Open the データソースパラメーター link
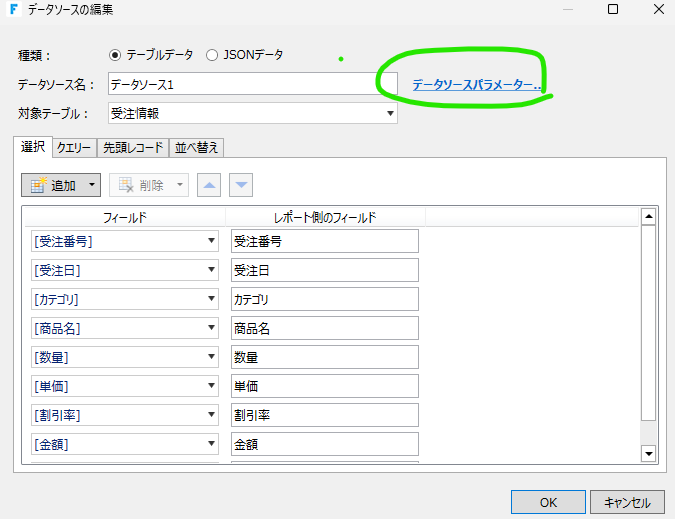Screen dimensions: 675x519 pyautogui.click(x=476, y=86)
